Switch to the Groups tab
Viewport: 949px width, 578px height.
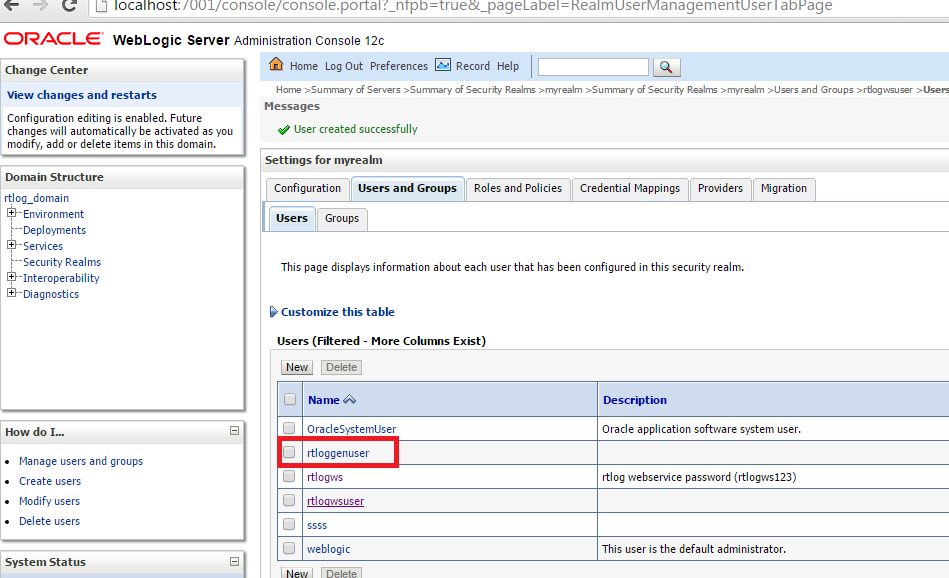pos(341,218)
